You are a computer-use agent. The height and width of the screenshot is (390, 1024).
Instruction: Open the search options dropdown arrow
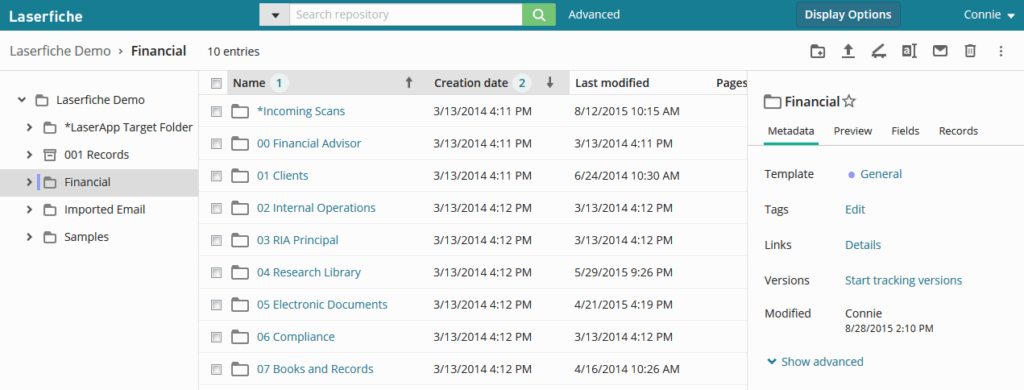tap(275, 15)
